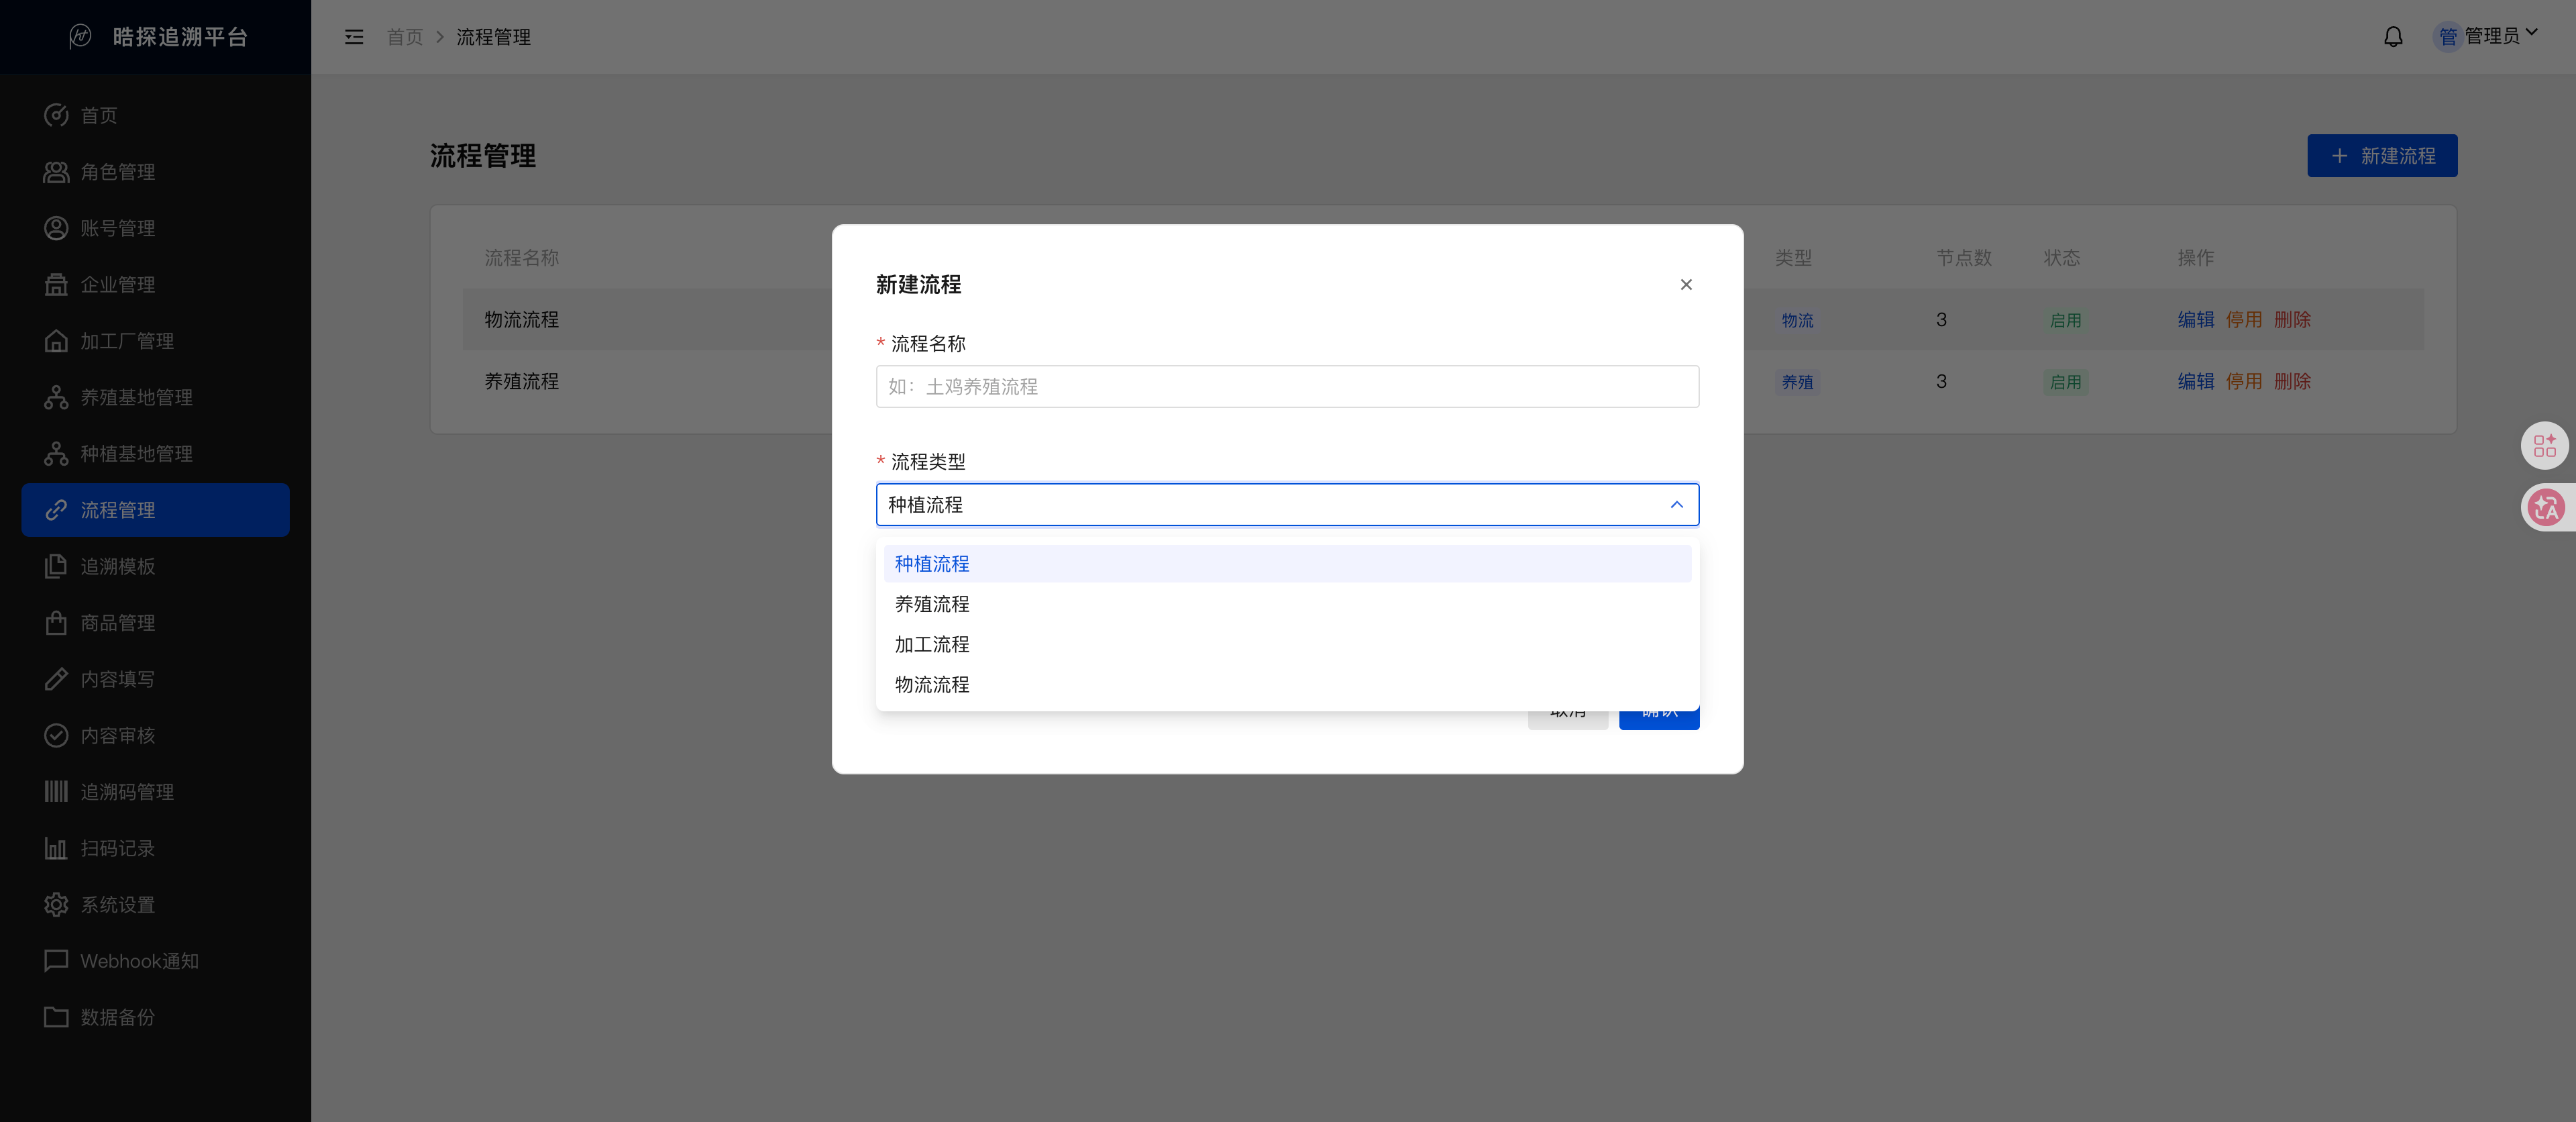Click the 流程名称 input field
Viewport: 2576px width, 1122px height.
(x=1287, y=387)
